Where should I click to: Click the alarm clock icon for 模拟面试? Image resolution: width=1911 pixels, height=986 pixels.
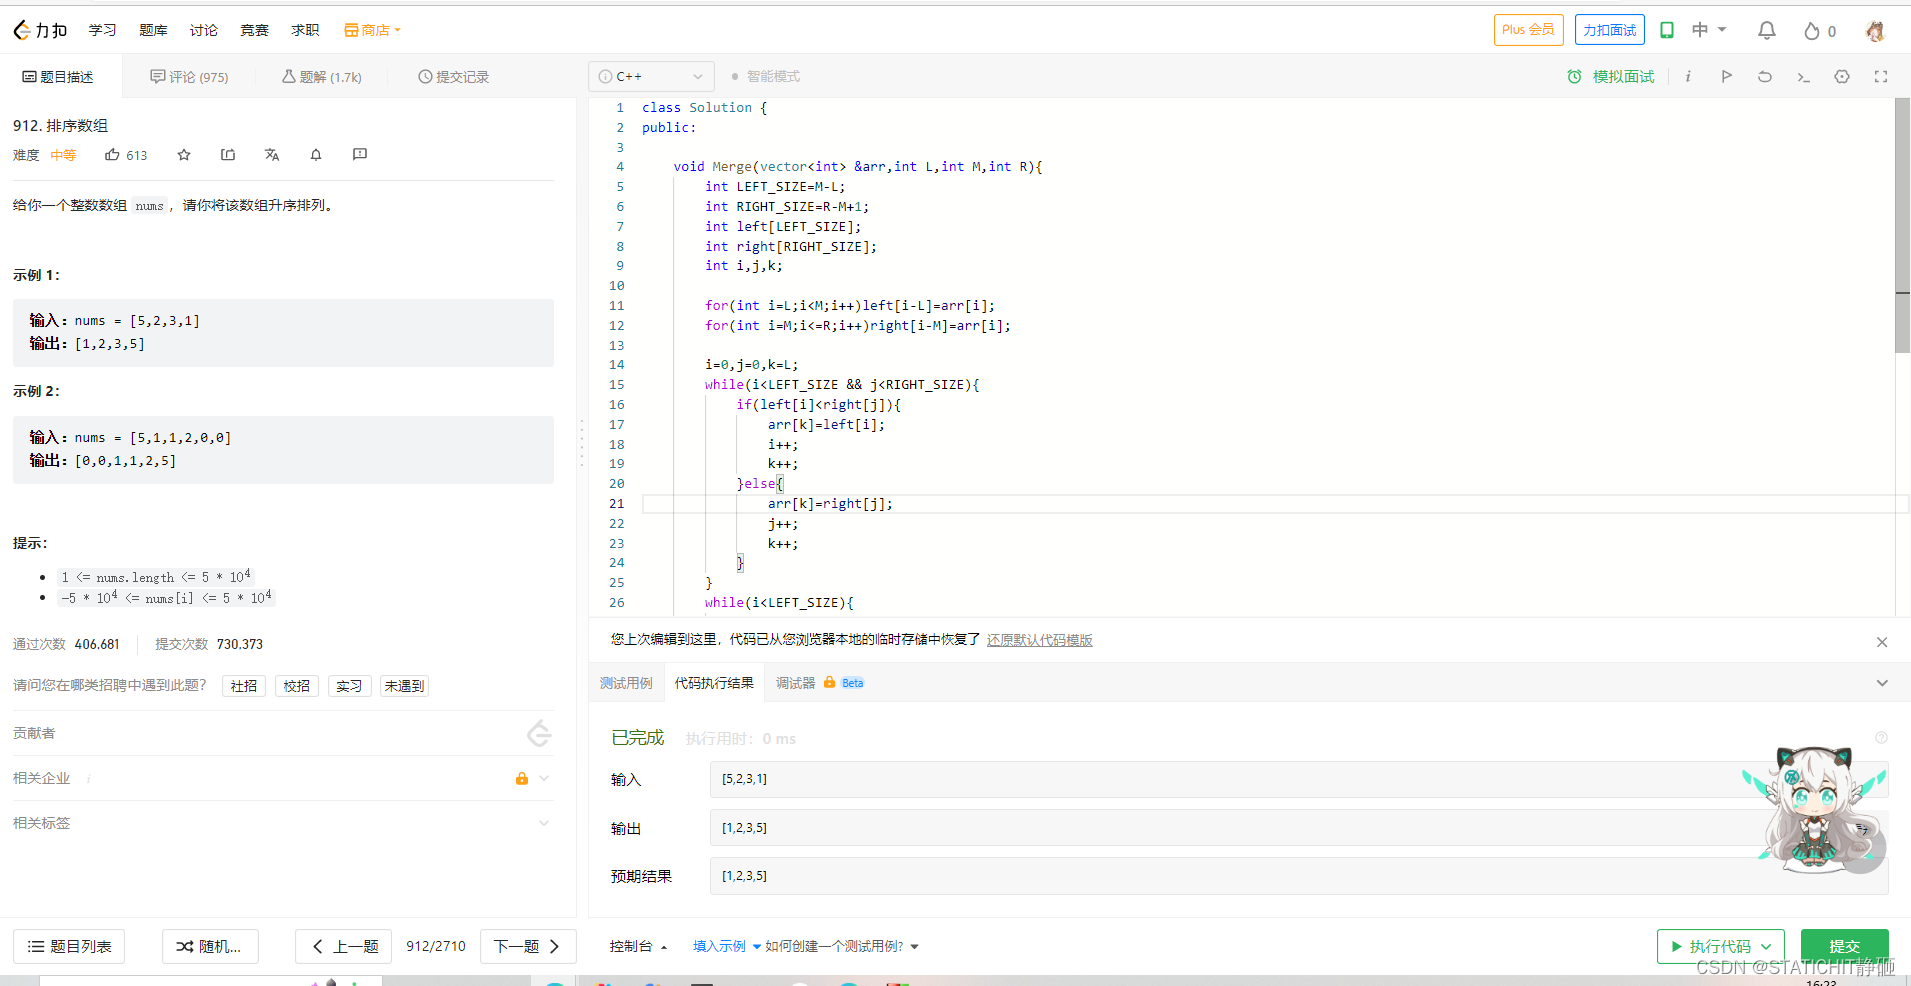[1574, 76]
